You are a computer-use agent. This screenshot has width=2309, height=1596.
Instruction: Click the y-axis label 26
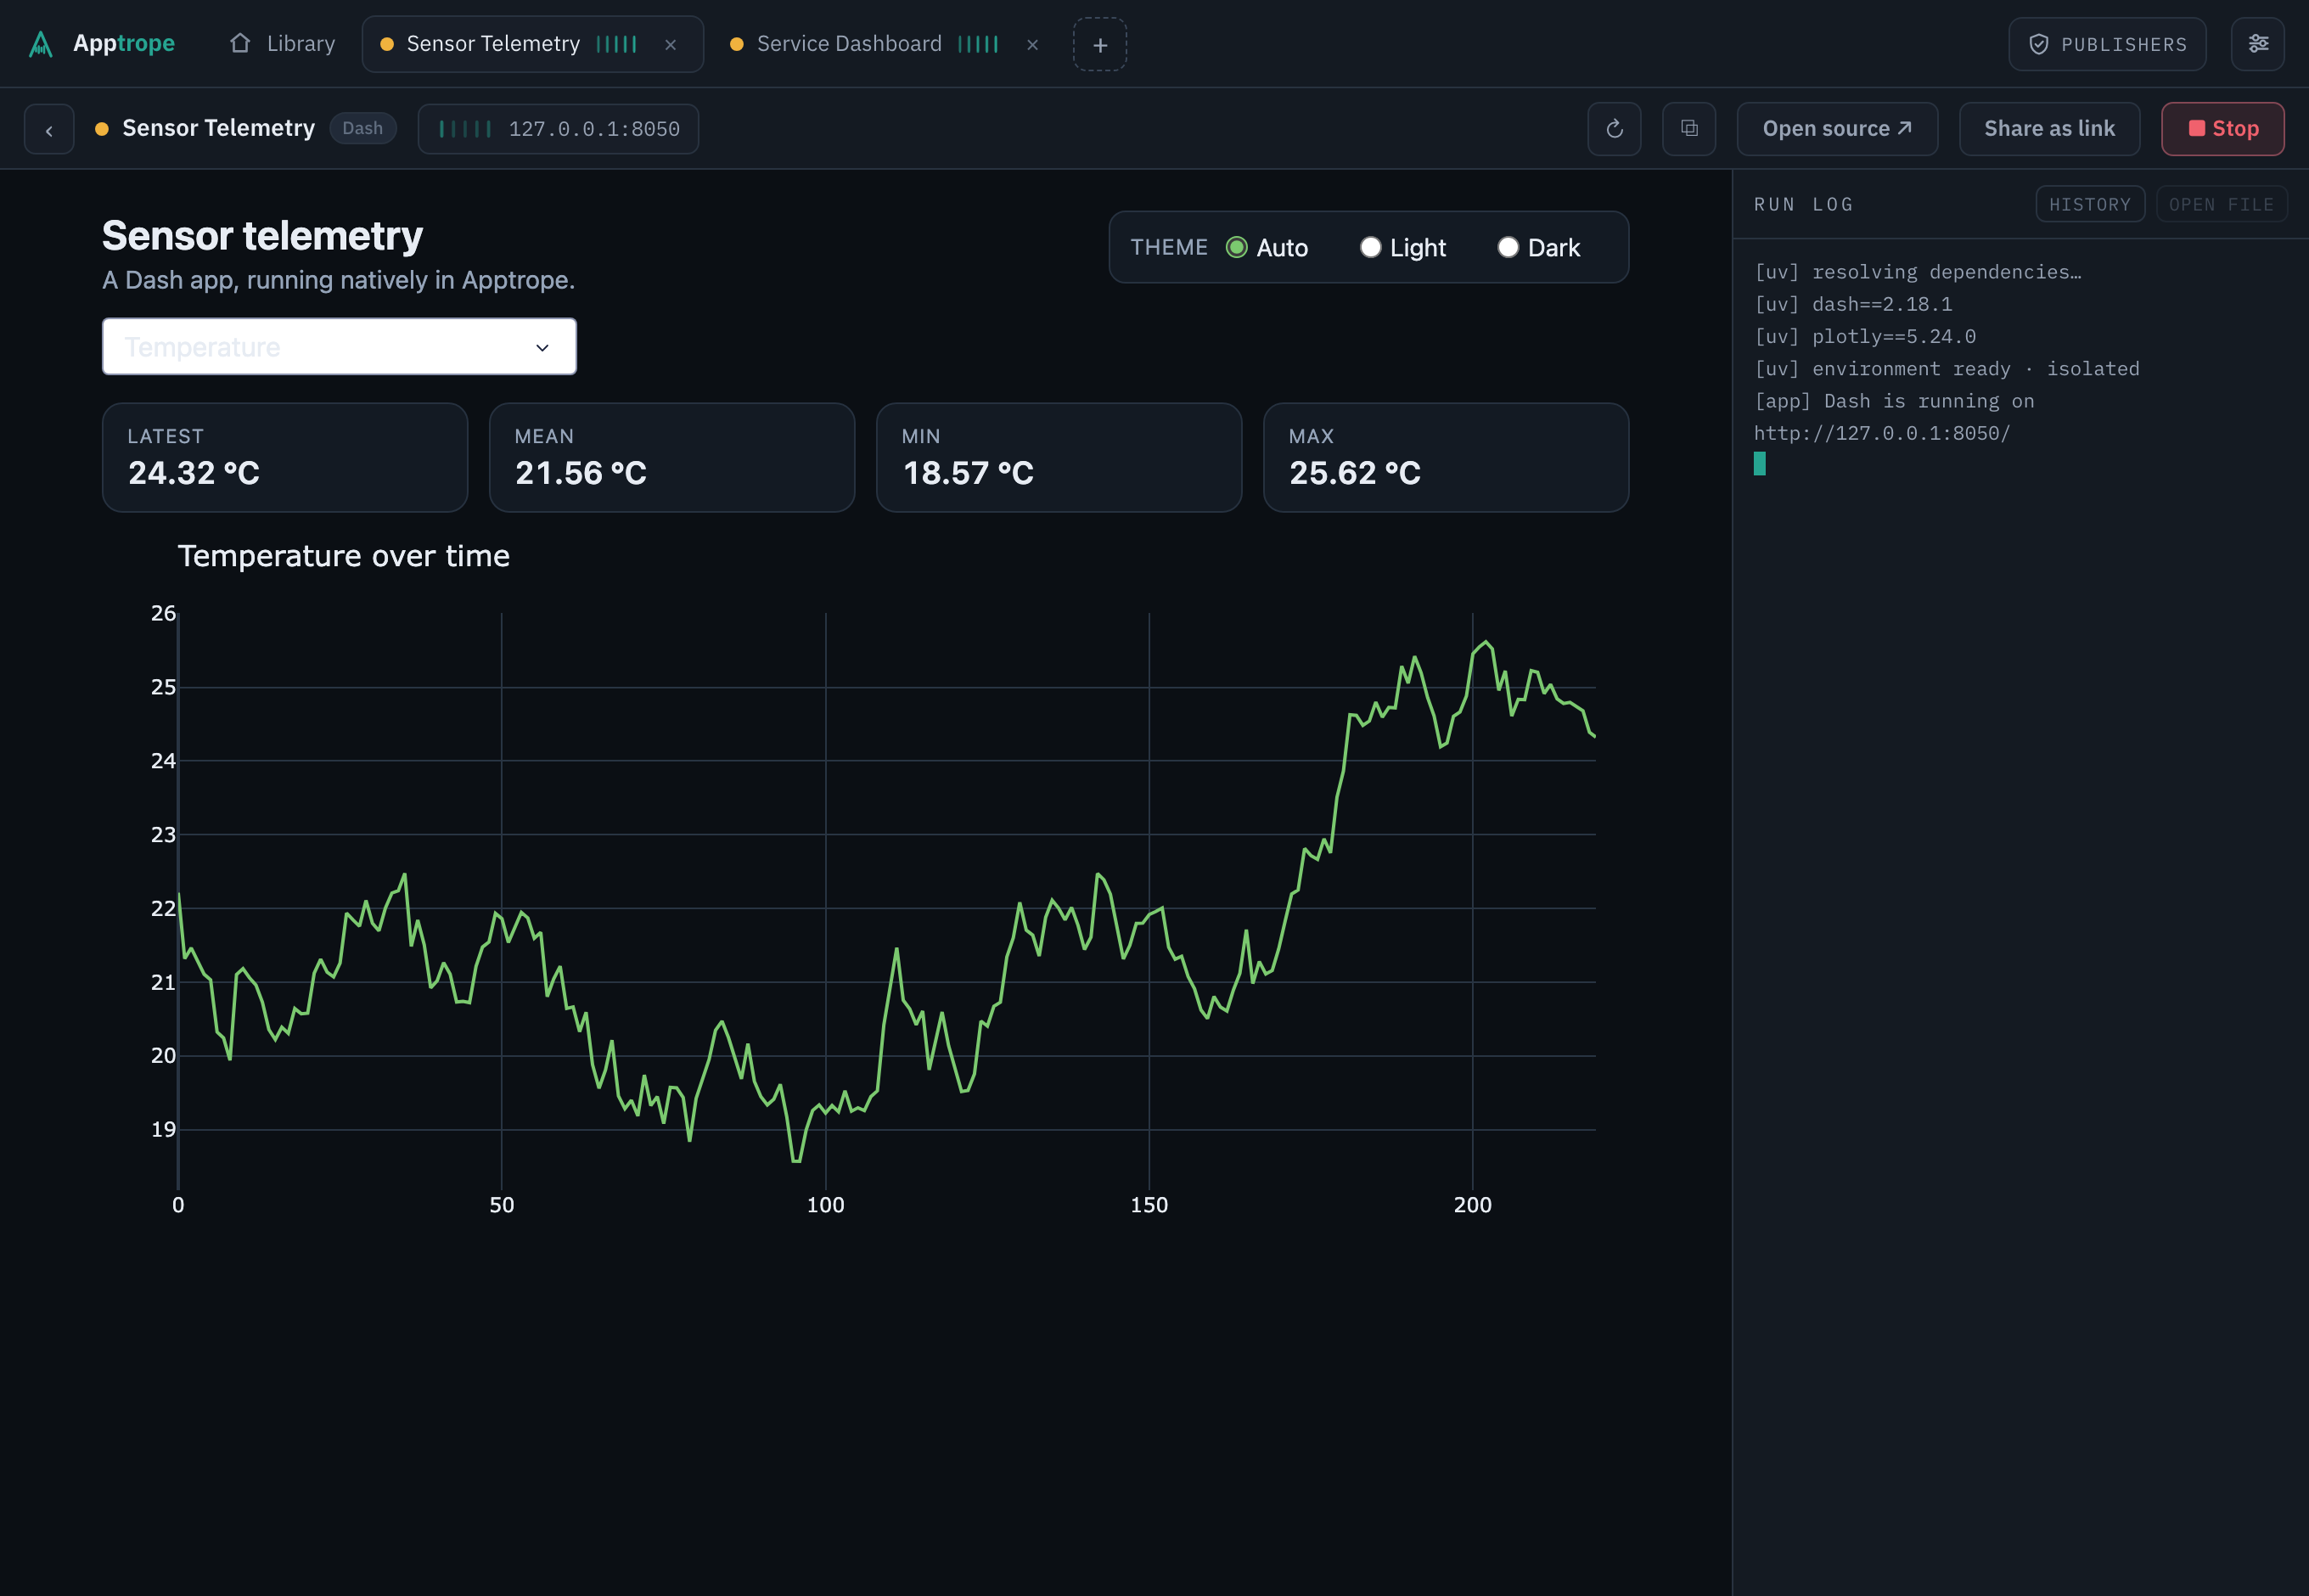163,613
